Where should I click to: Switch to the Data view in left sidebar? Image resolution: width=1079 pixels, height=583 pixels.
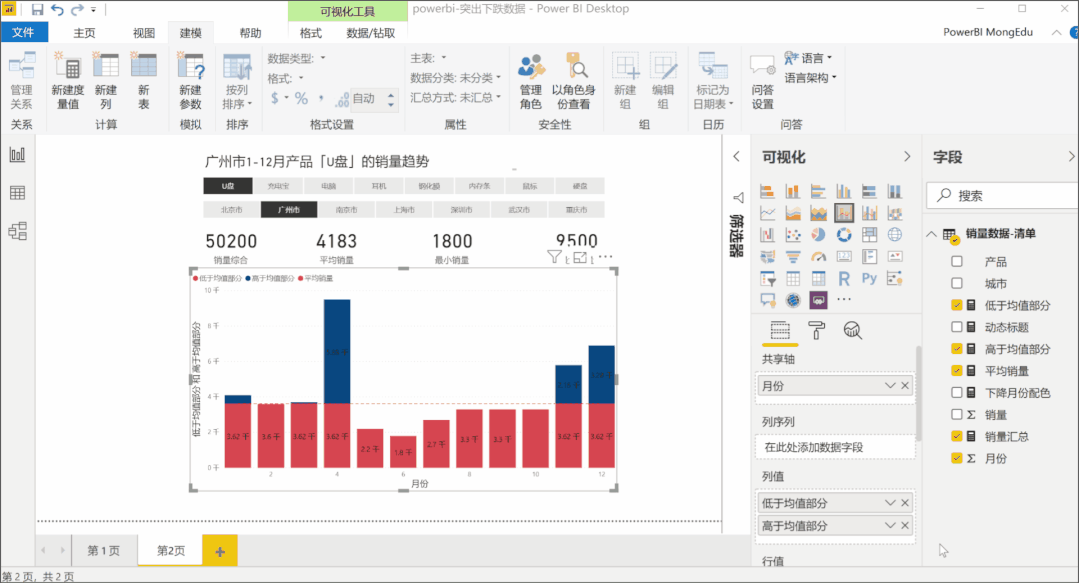click(x=17, y=192)
